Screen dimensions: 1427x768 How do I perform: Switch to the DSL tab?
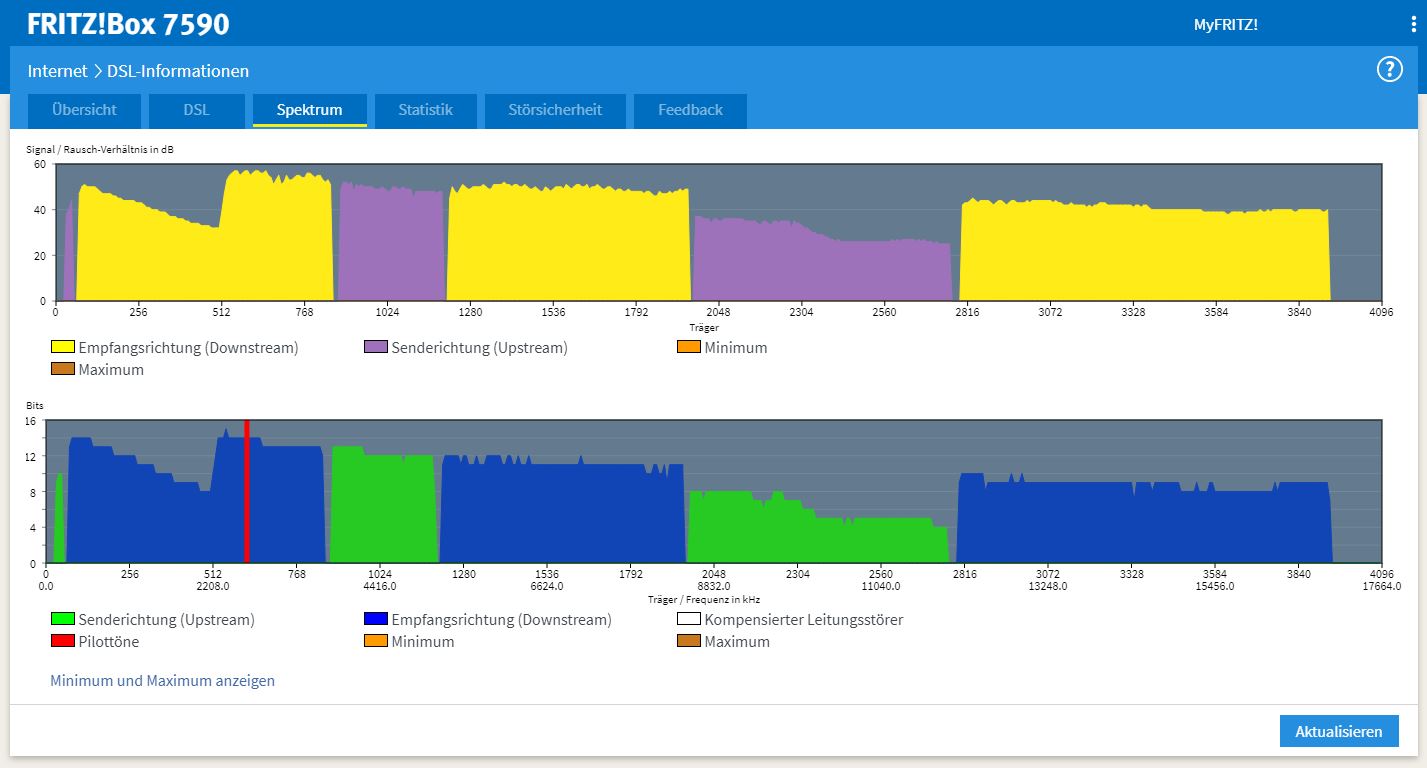[197, 110]
